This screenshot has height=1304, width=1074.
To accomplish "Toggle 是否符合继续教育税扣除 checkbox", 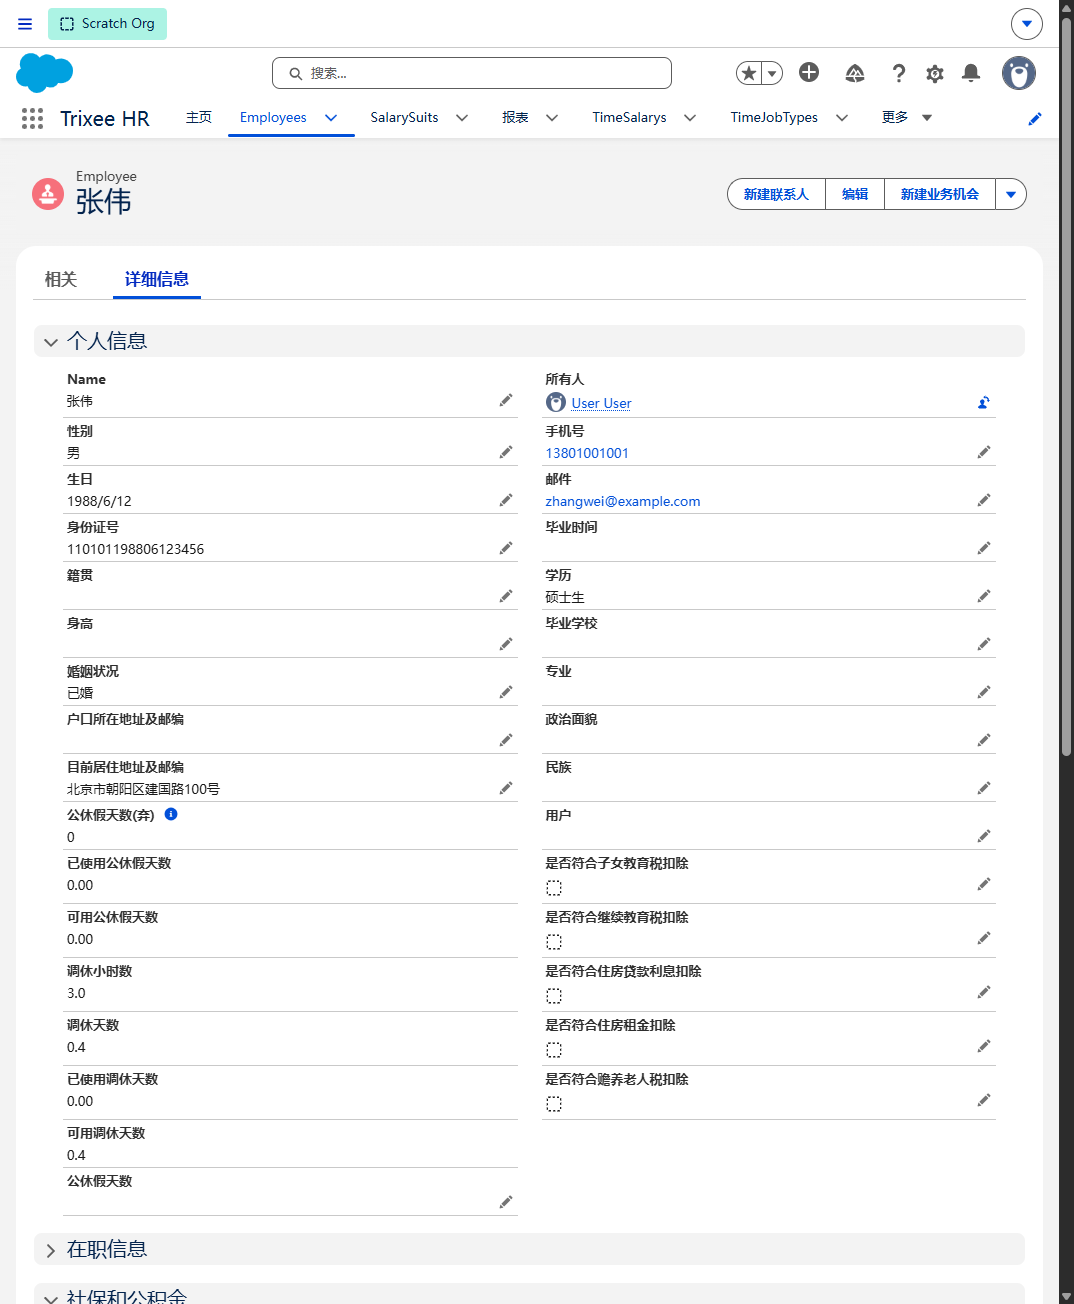I will 554,942.
